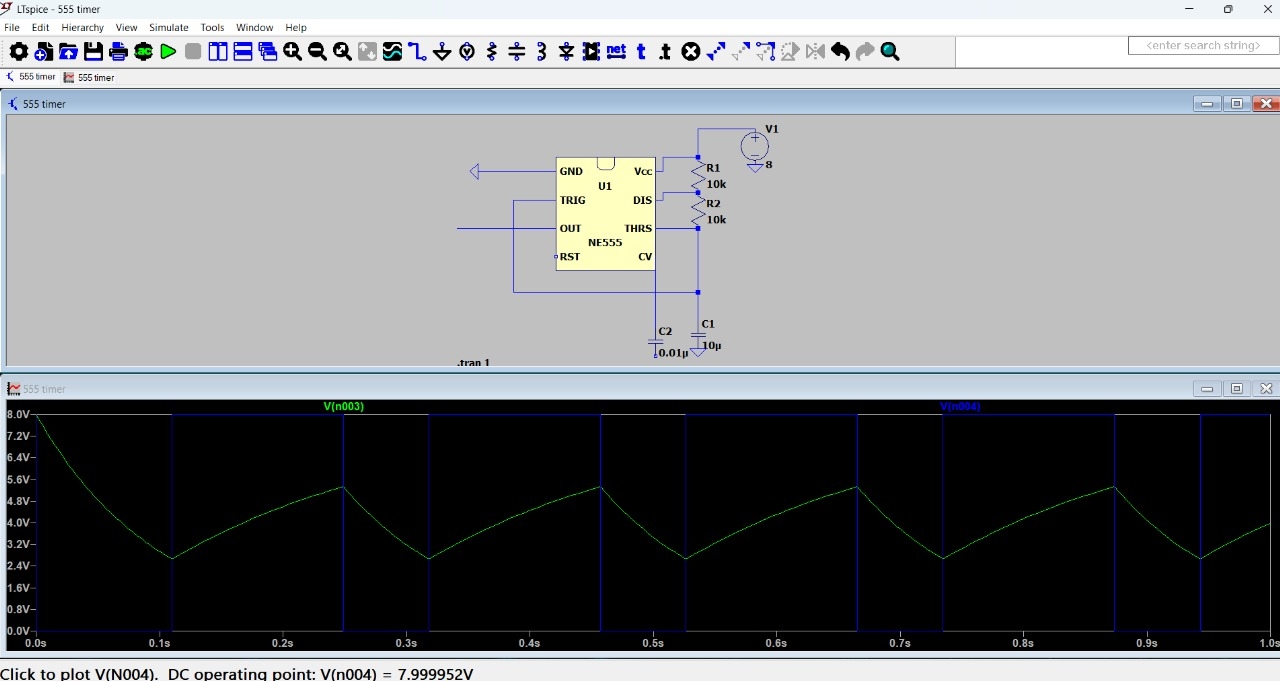Click the V1 voltage source

755,146
